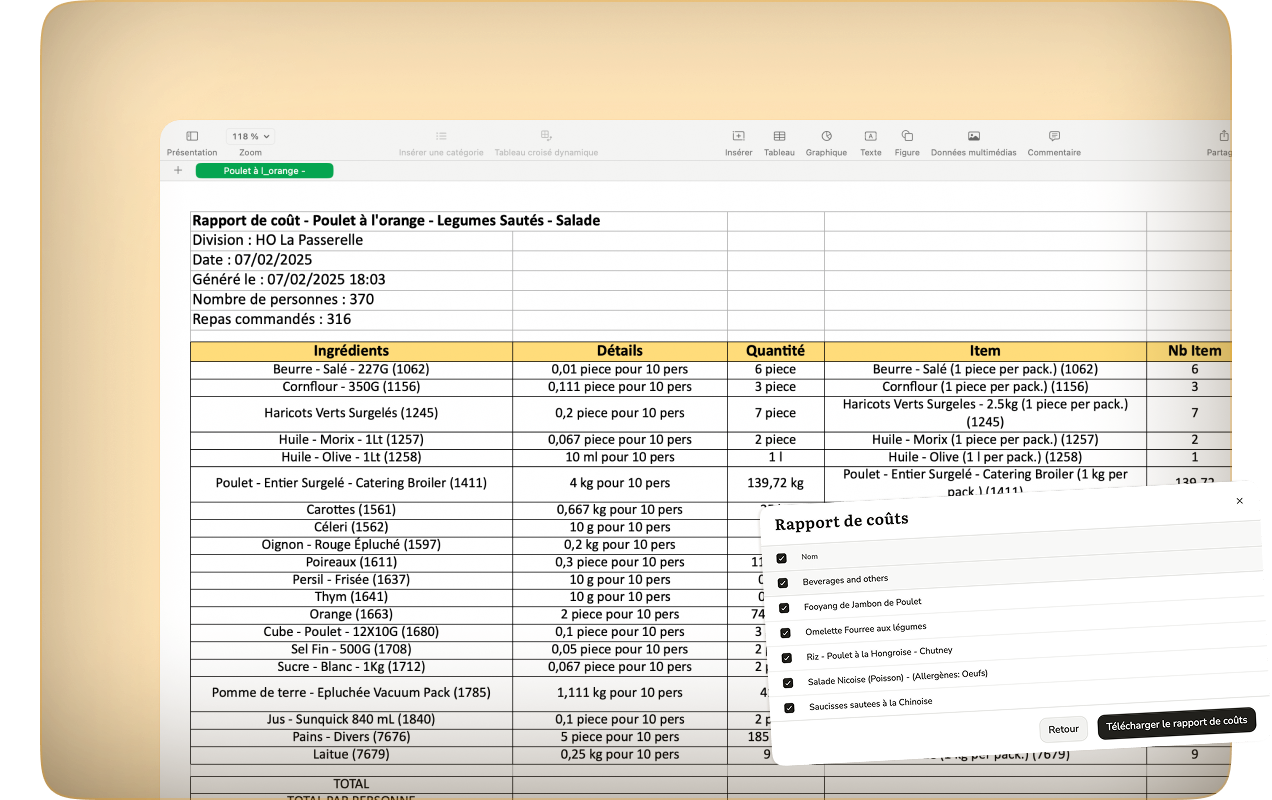Add a Commentaire via toolbar
The height and width of the screenshot is (800, 1272).
coord(1054,136)
